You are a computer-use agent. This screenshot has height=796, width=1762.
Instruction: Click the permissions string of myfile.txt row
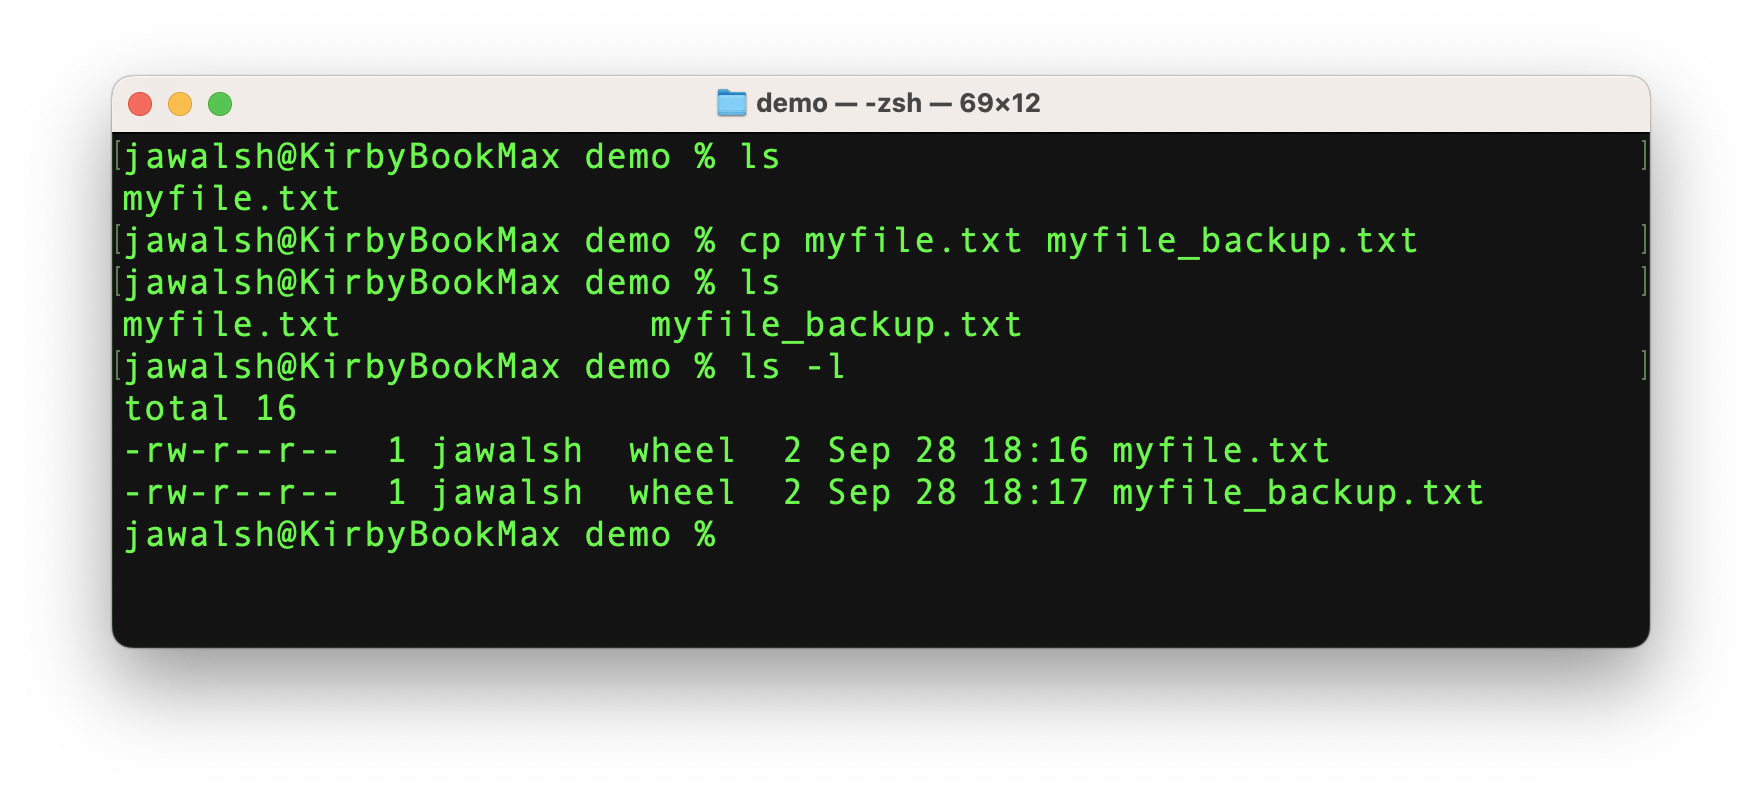click(232, 451)
